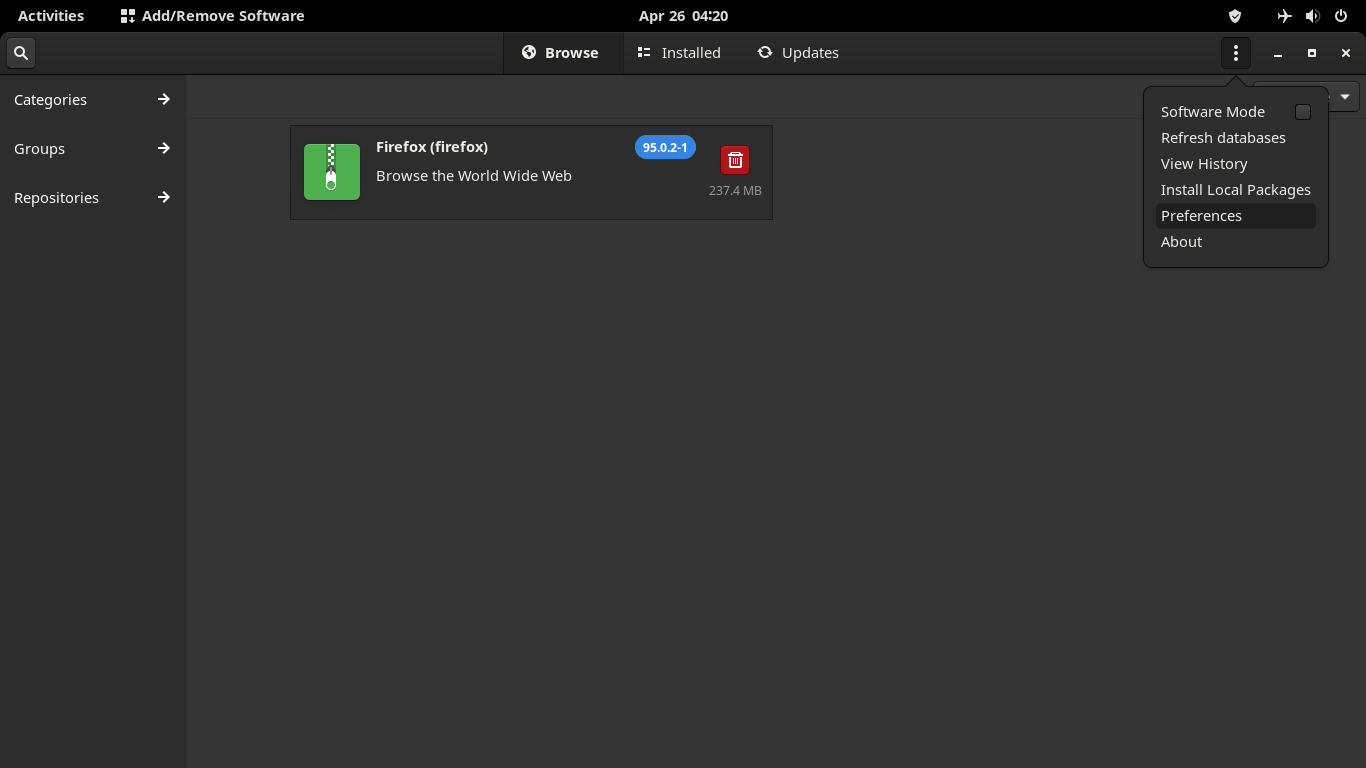Click the refresh icon next to Updates

click(x=765, y=52)
